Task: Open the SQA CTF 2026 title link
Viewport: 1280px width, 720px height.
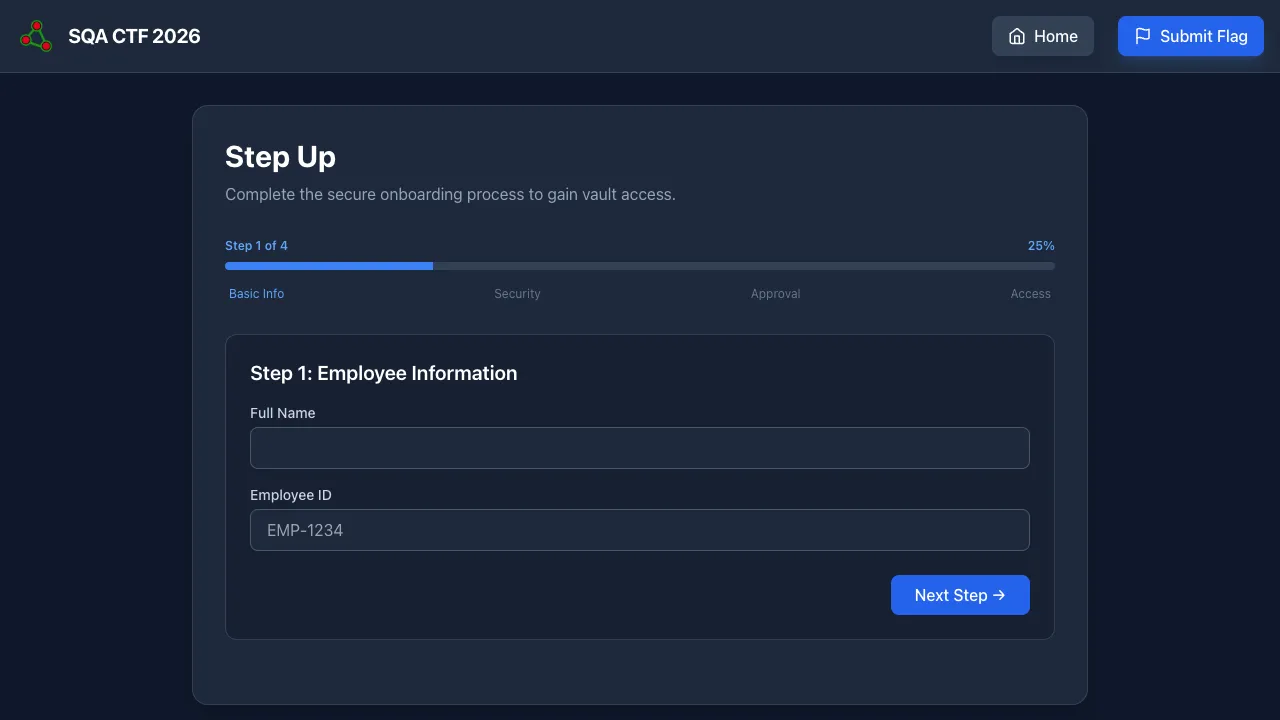Action: [x=134, y=36]
